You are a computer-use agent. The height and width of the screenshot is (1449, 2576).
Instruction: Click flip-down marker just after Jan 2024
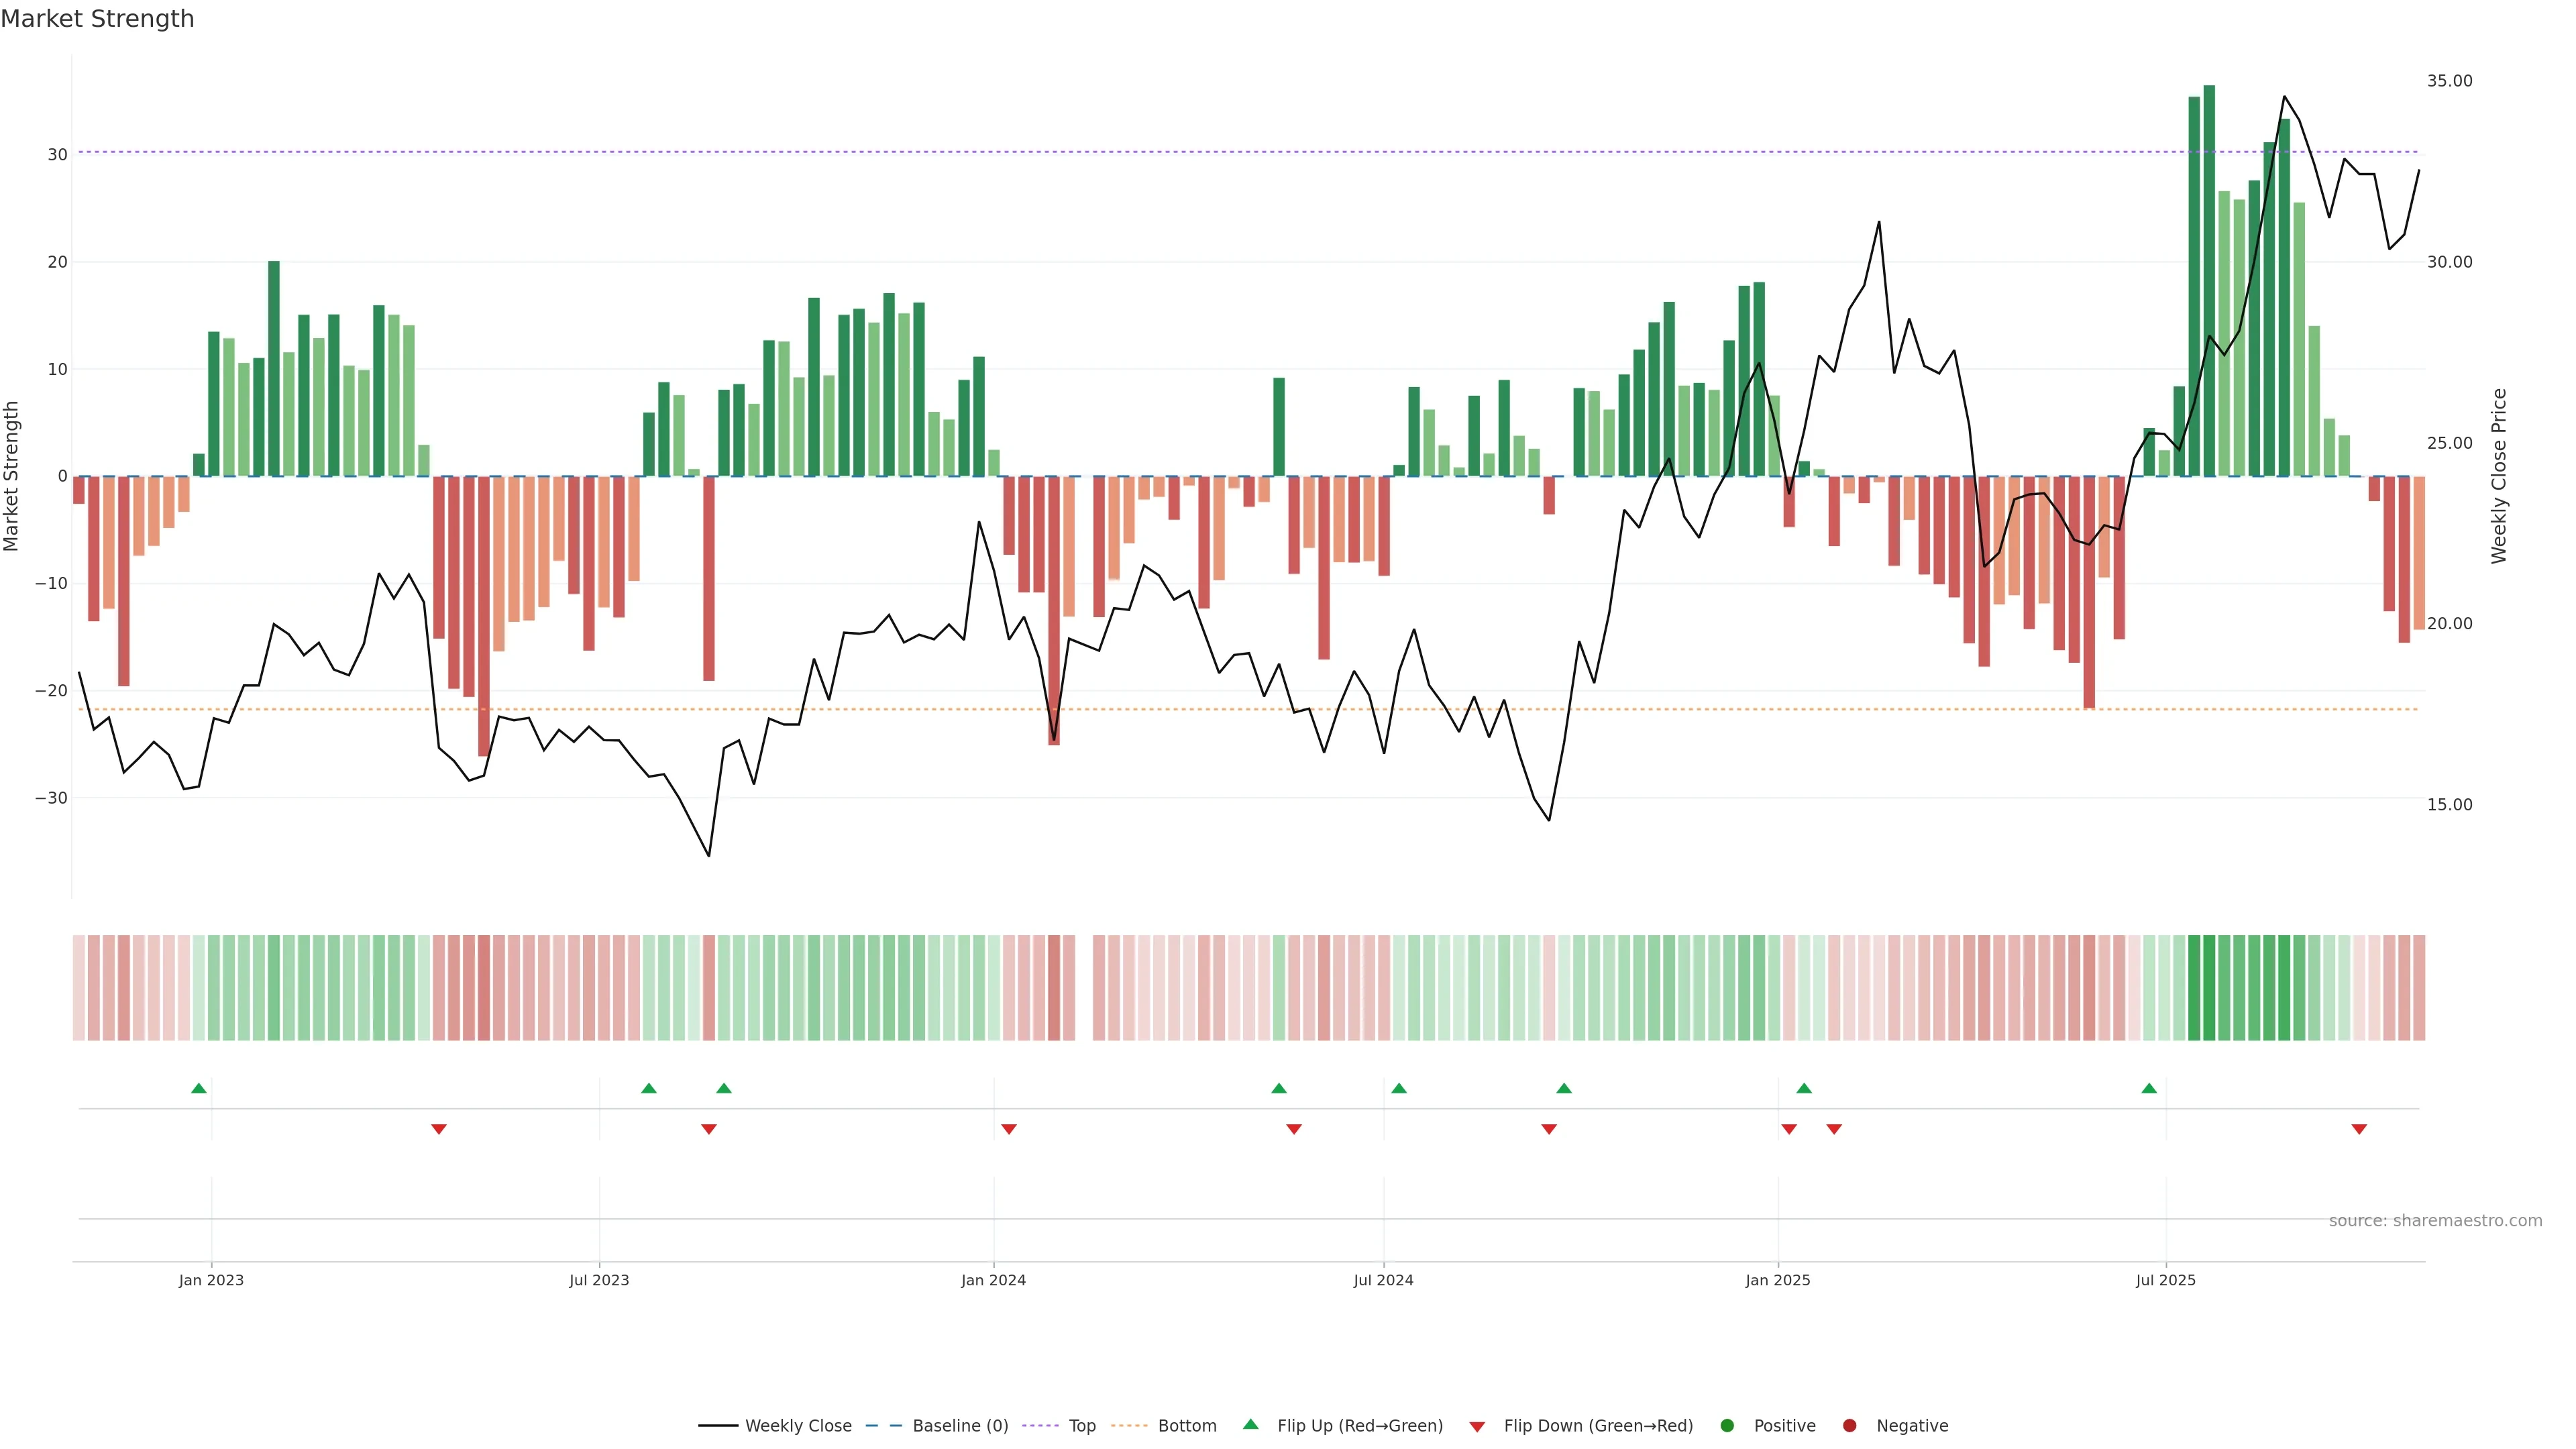pos(1009,1129)
